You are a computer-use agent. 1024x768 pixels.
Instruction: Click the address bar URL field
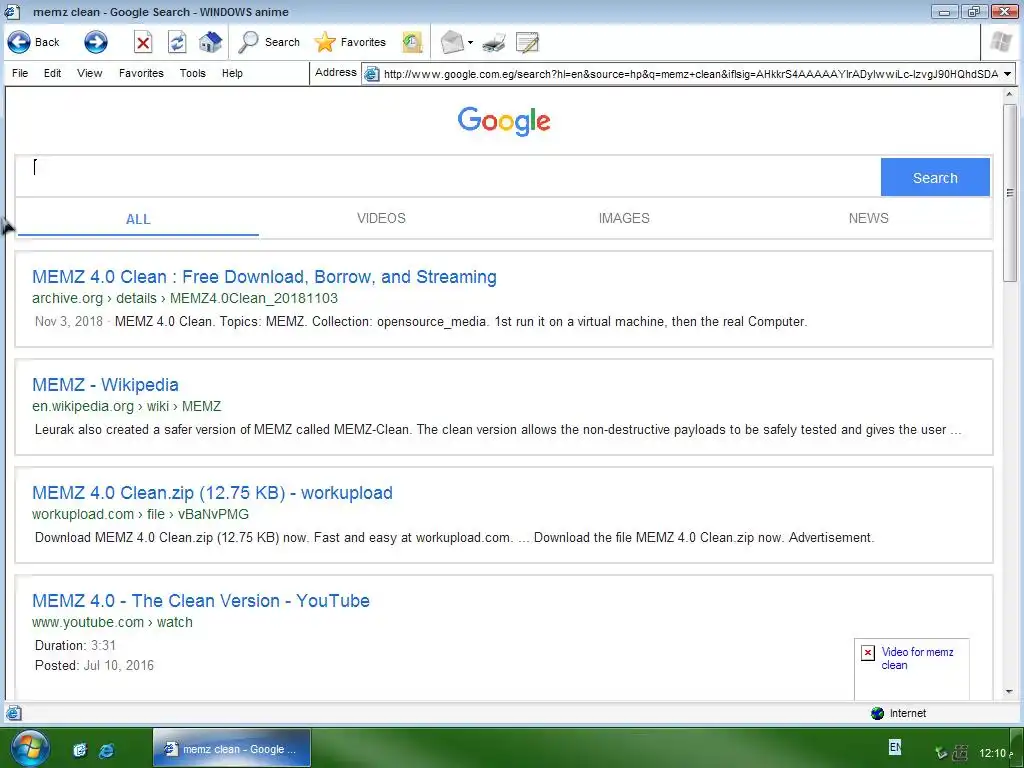pos(690,74)
